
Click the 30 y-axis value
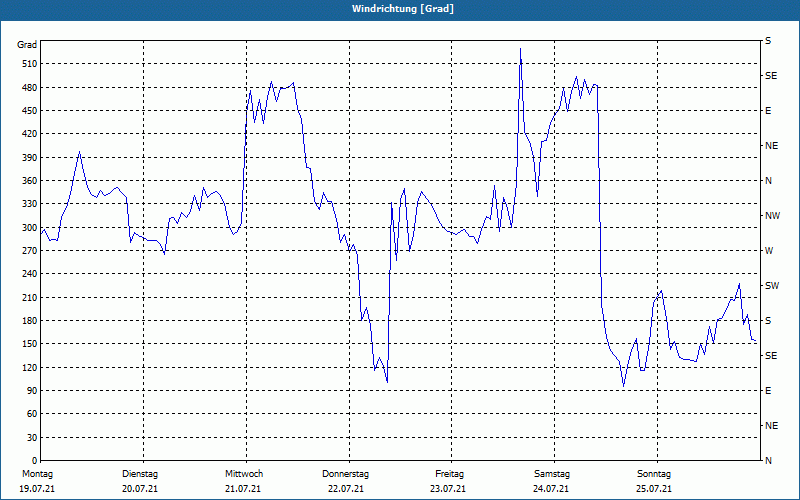pos(32,438)
